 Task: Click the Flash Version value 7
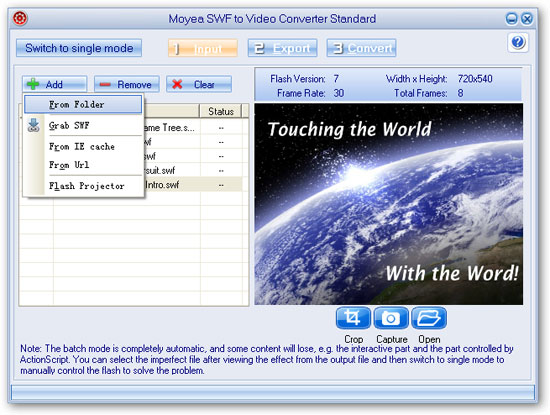point(336,79)
